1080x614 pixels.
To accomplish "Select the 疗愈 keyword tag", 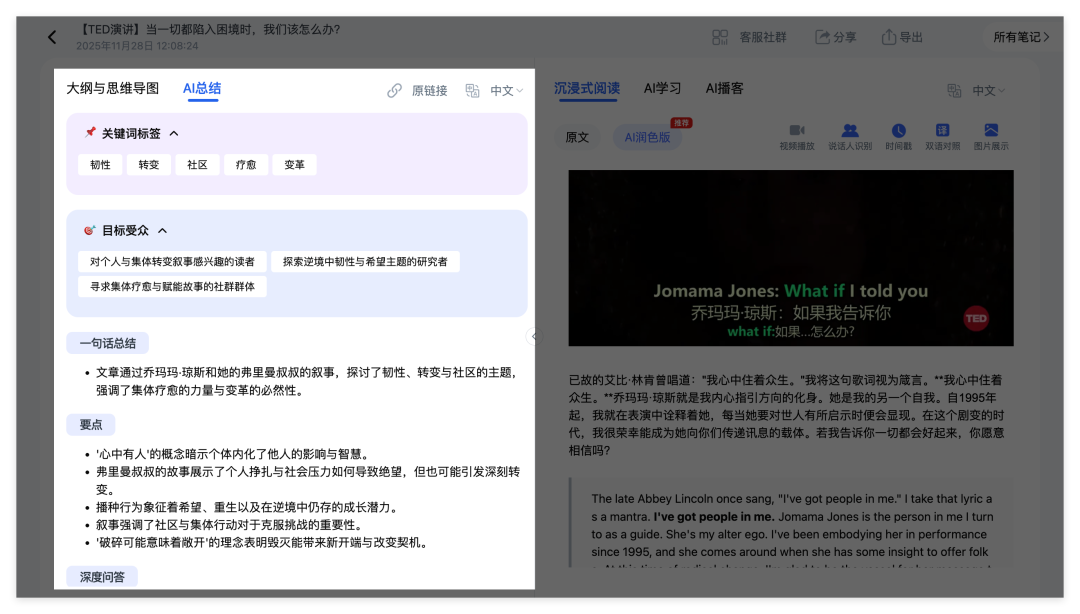I will click(x=246, y=165).
